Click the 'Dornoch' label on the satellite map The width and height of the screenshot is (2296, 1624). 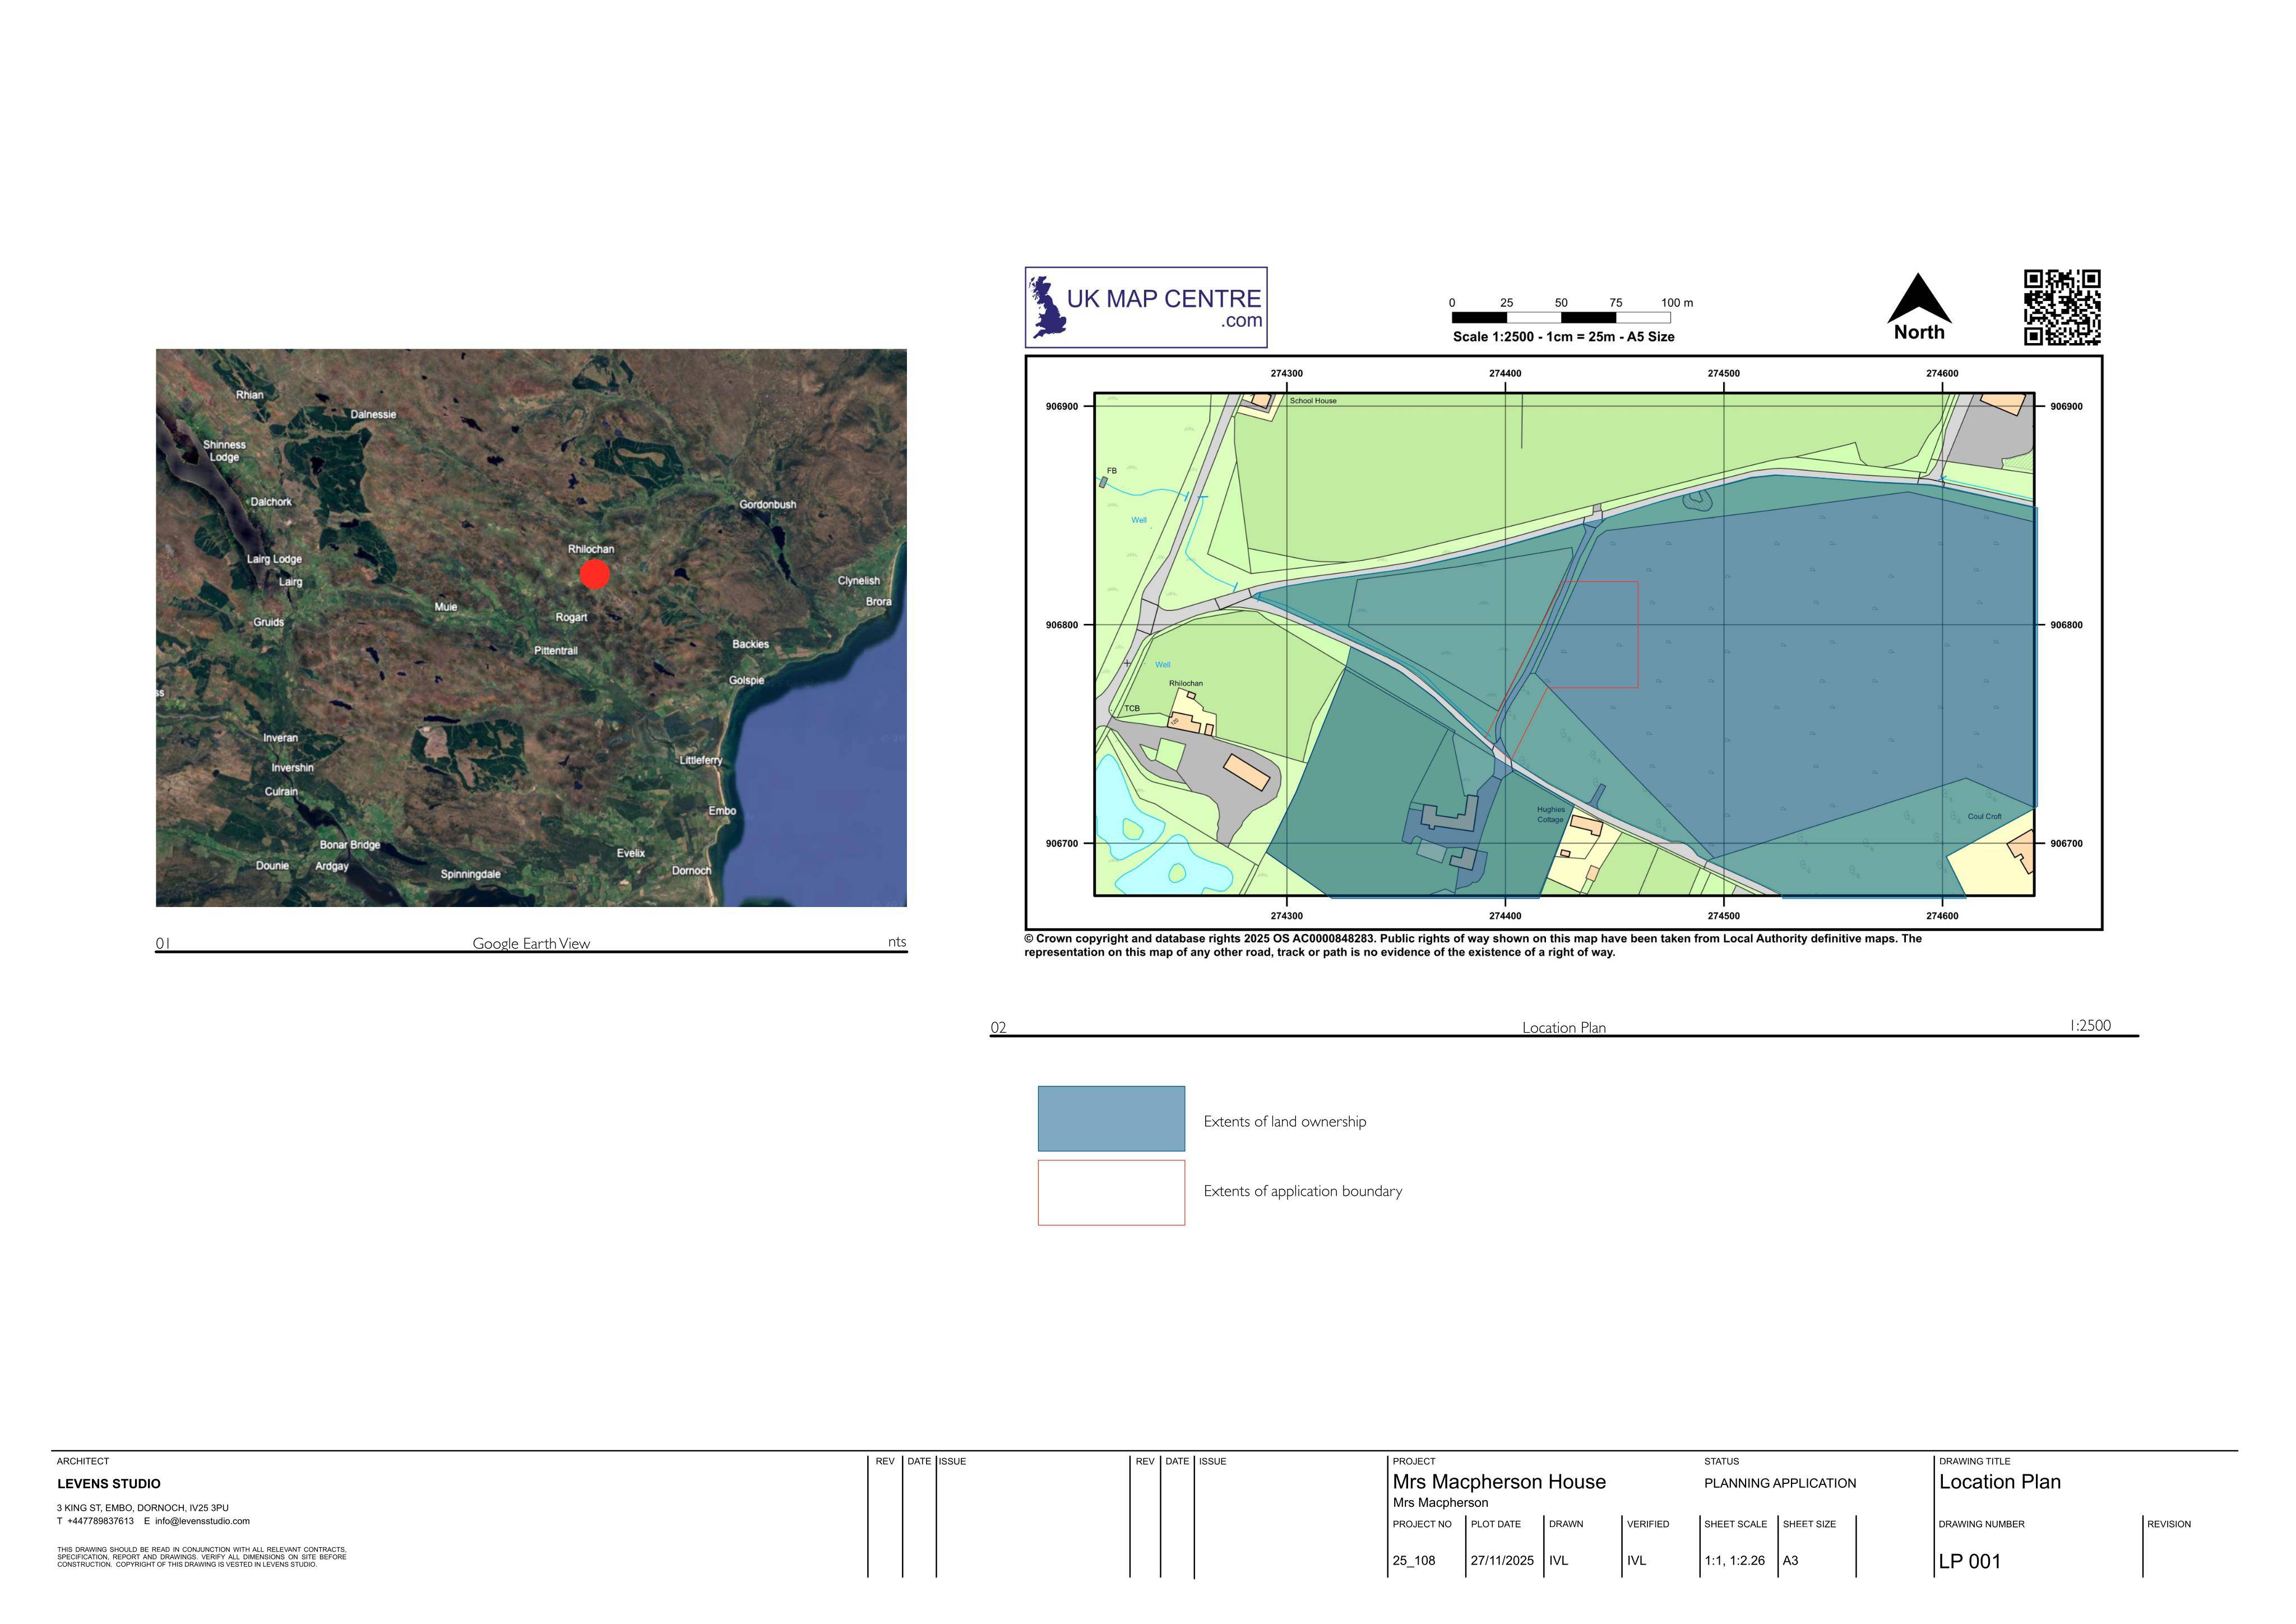691,870
